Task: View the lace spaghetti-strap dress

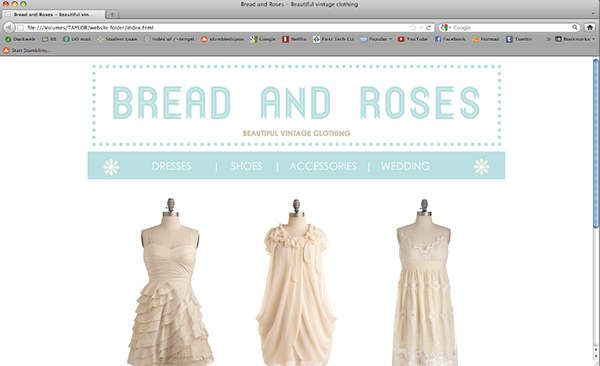Action: [x=424, y=283]
